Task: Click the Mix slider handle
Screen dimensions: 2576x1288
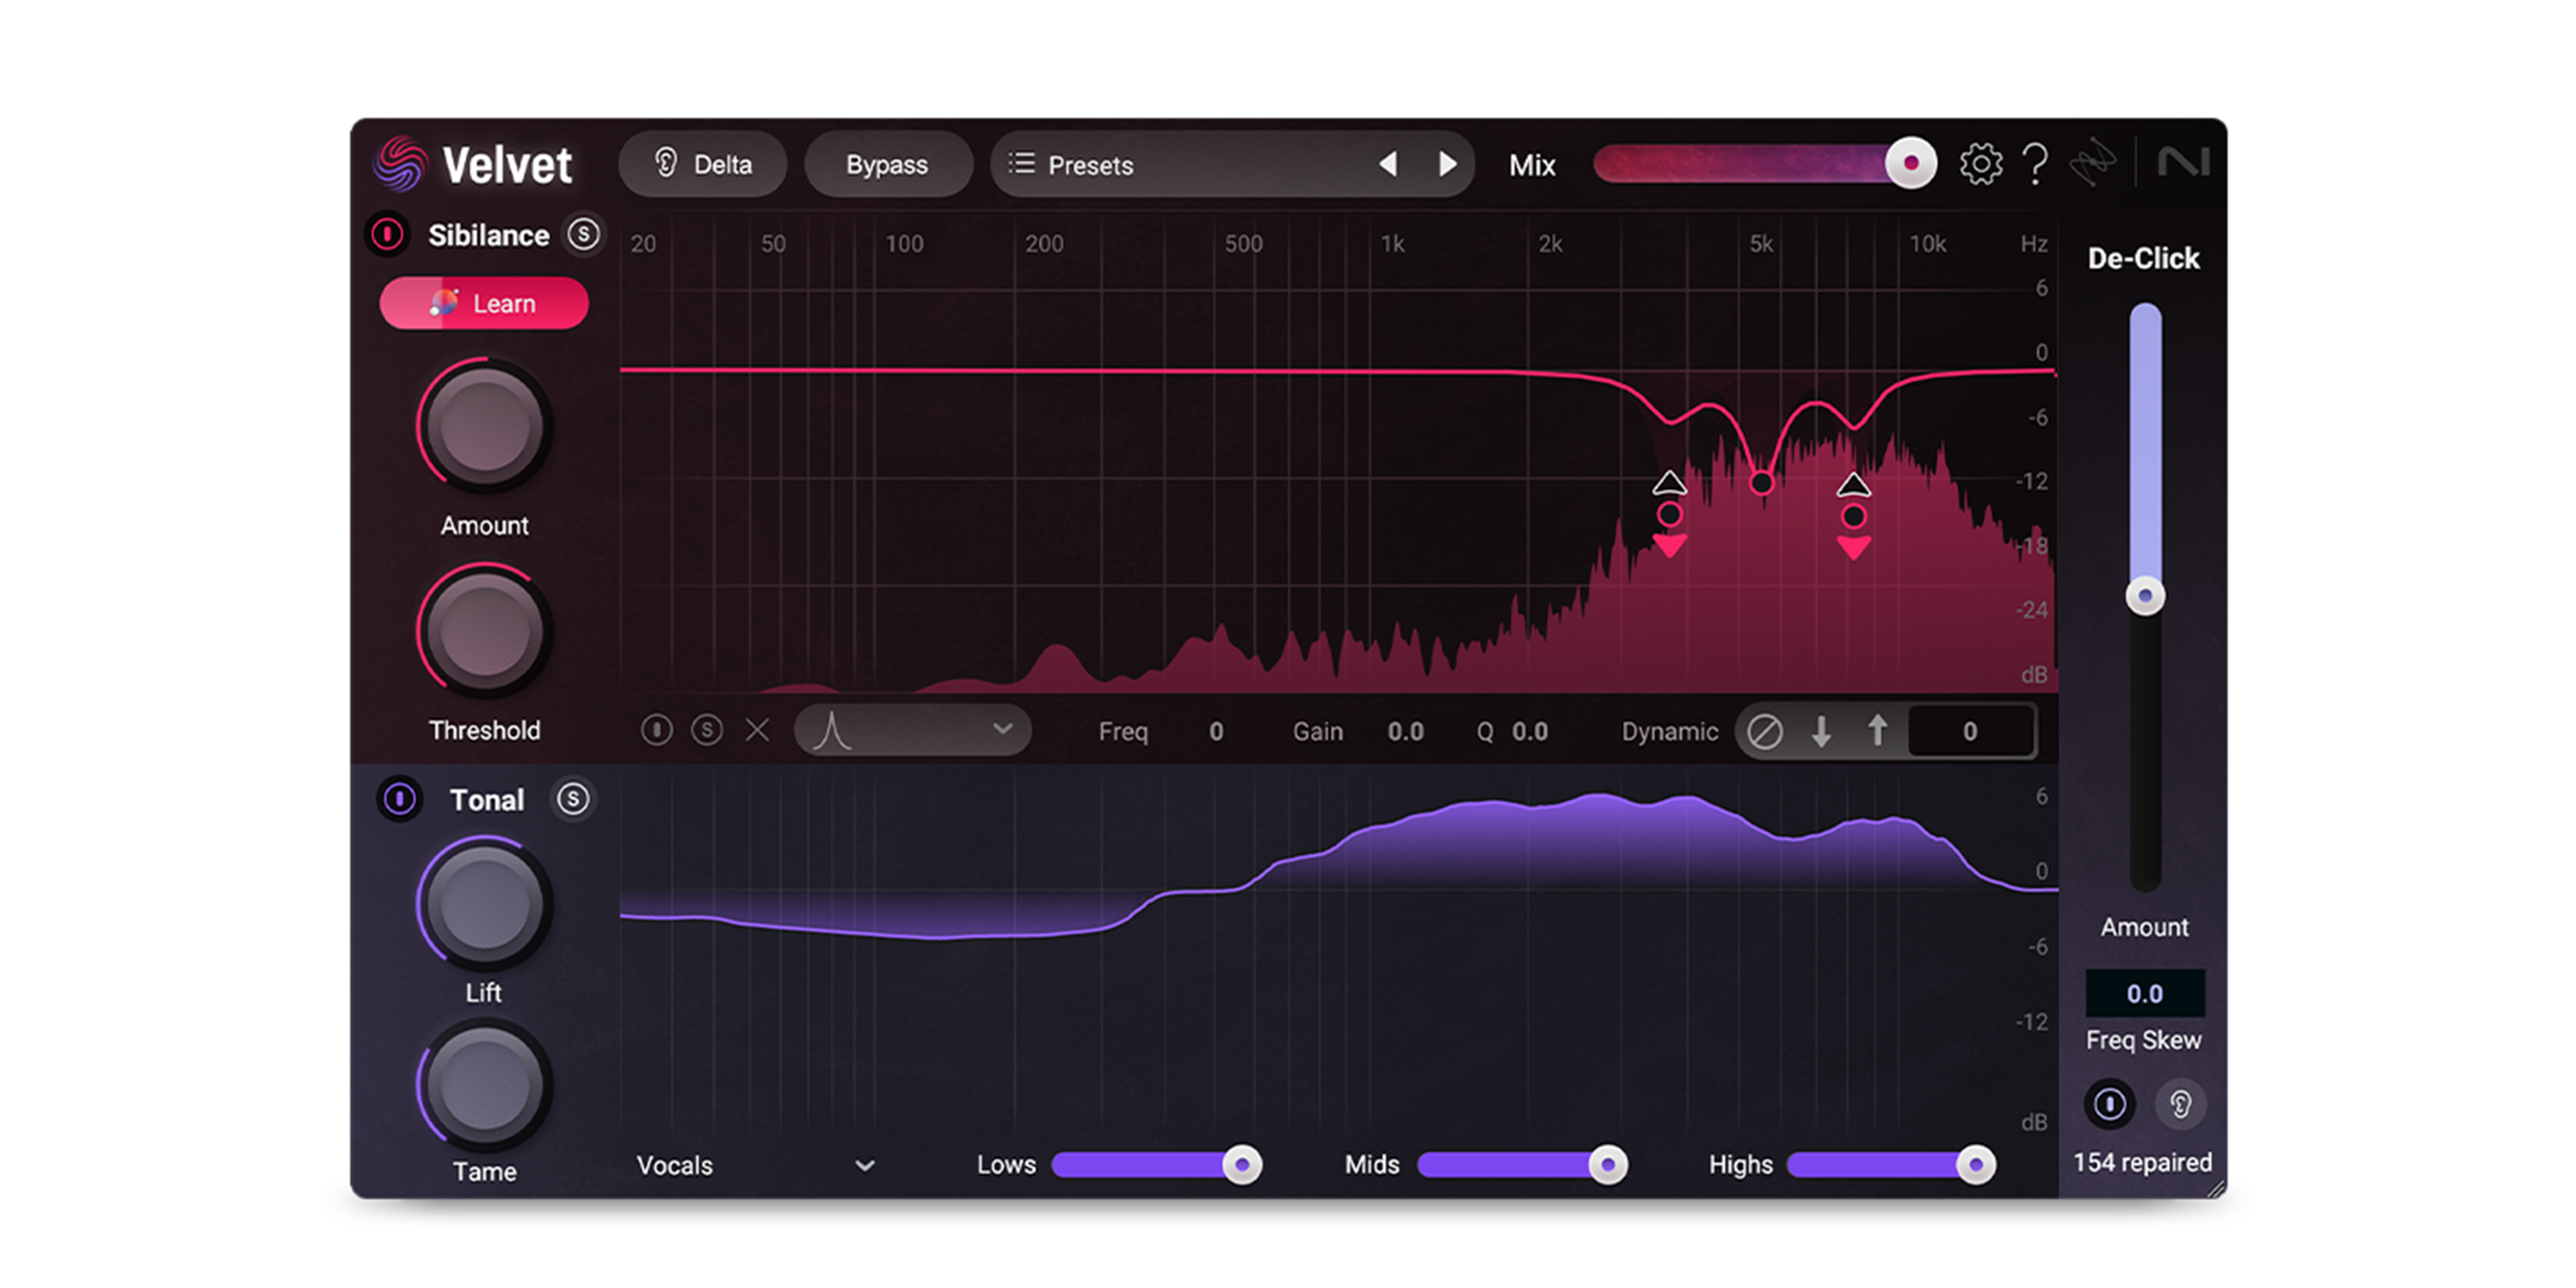Action: (1910, 163)
